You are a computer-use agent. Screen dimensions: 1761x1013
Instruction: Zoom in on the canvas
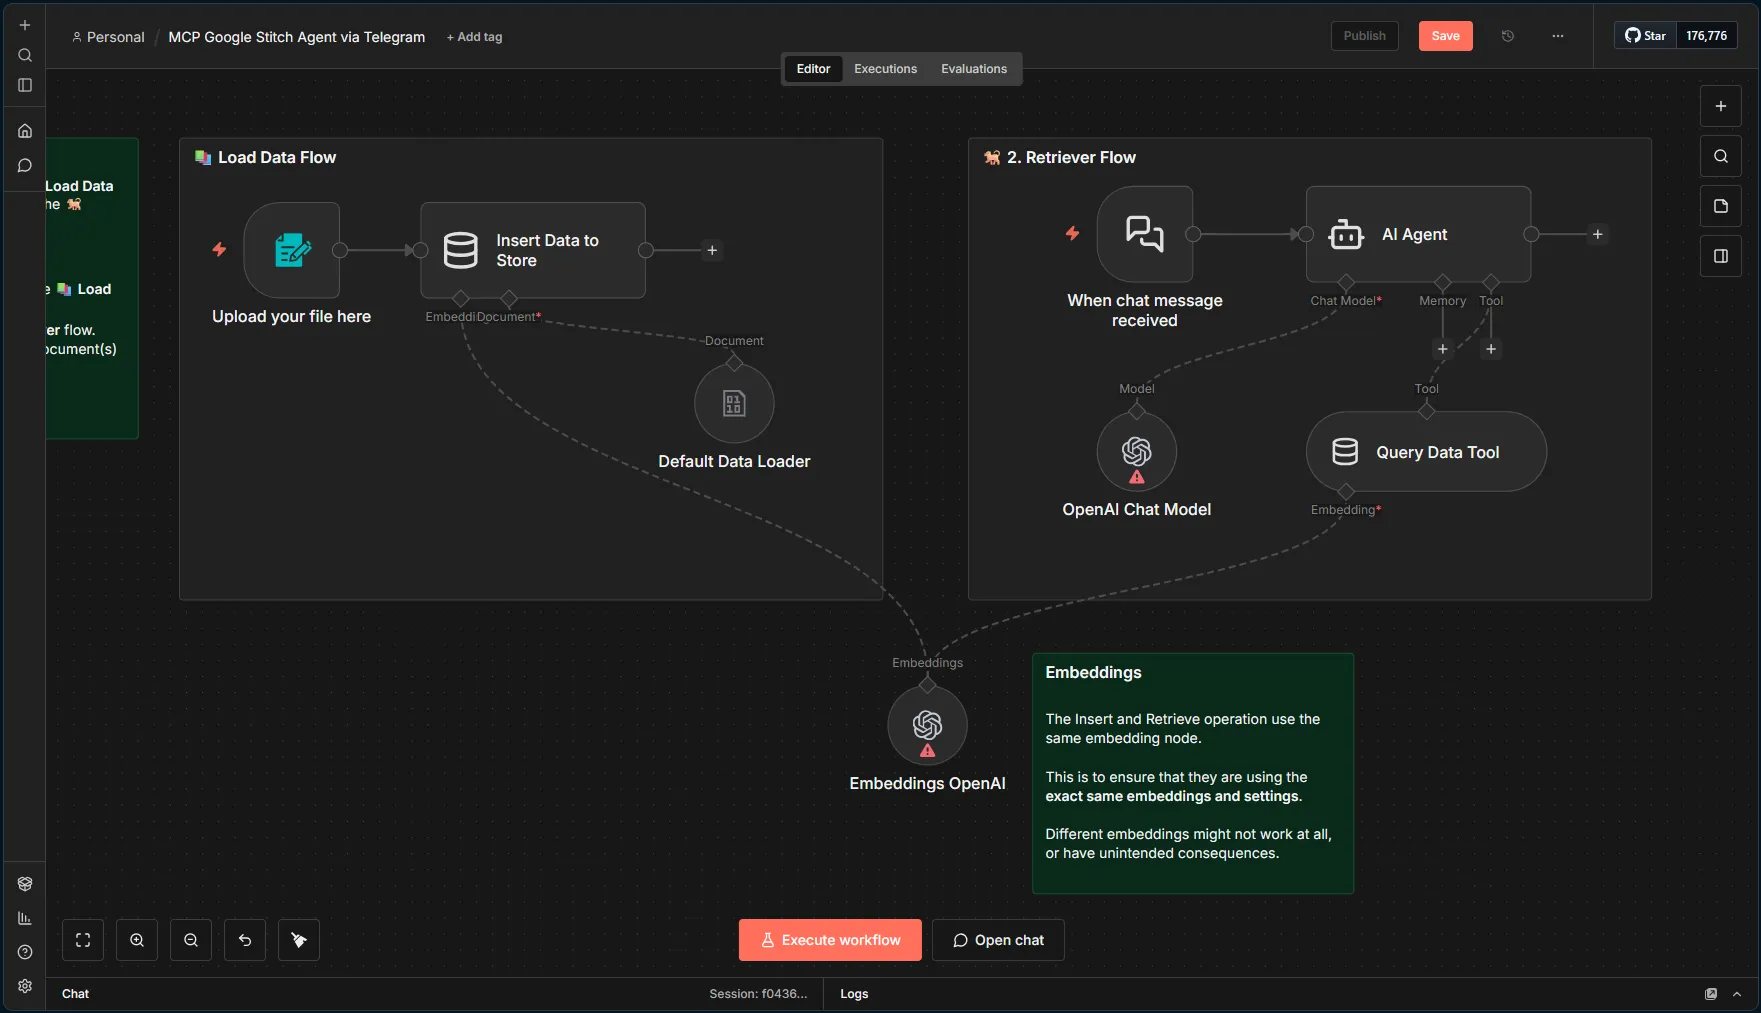coord(137,940)
